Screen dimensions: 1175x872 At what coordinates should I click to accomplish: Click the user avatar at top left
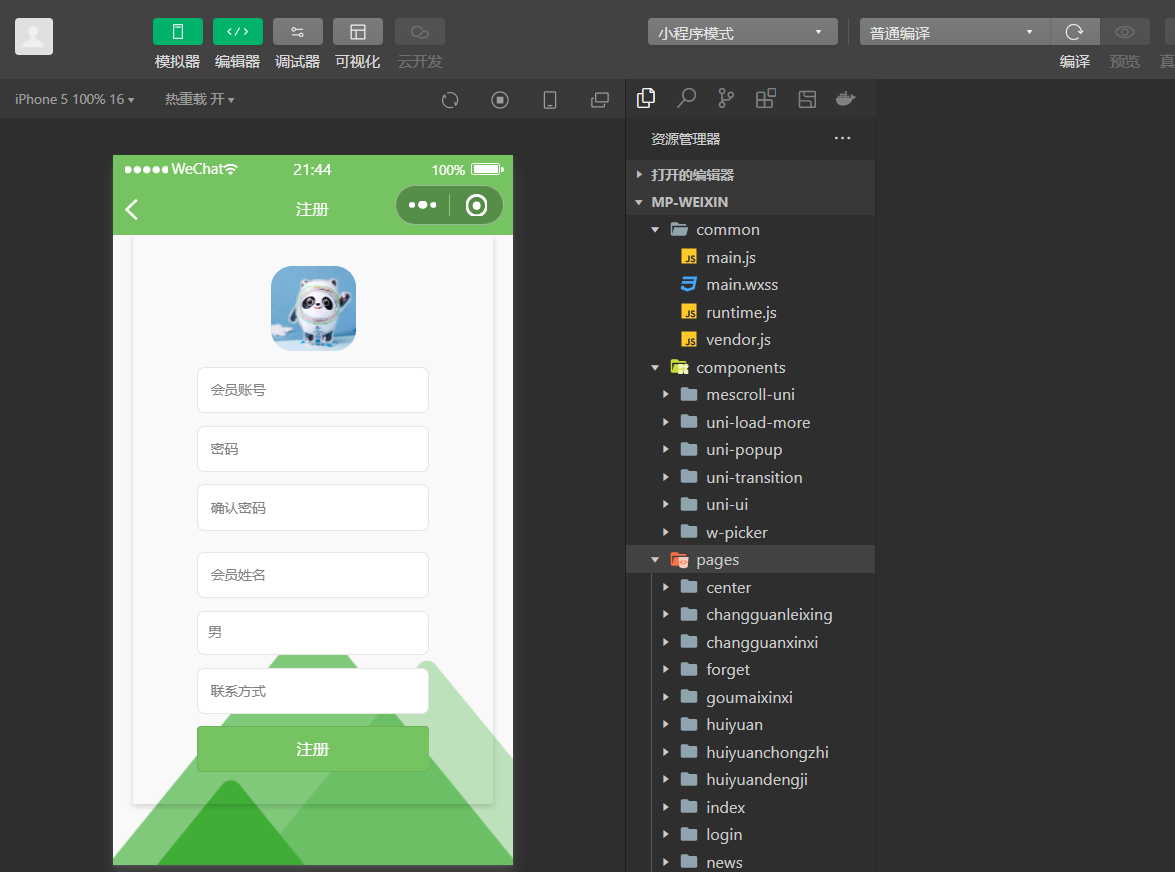click(34, 37)
